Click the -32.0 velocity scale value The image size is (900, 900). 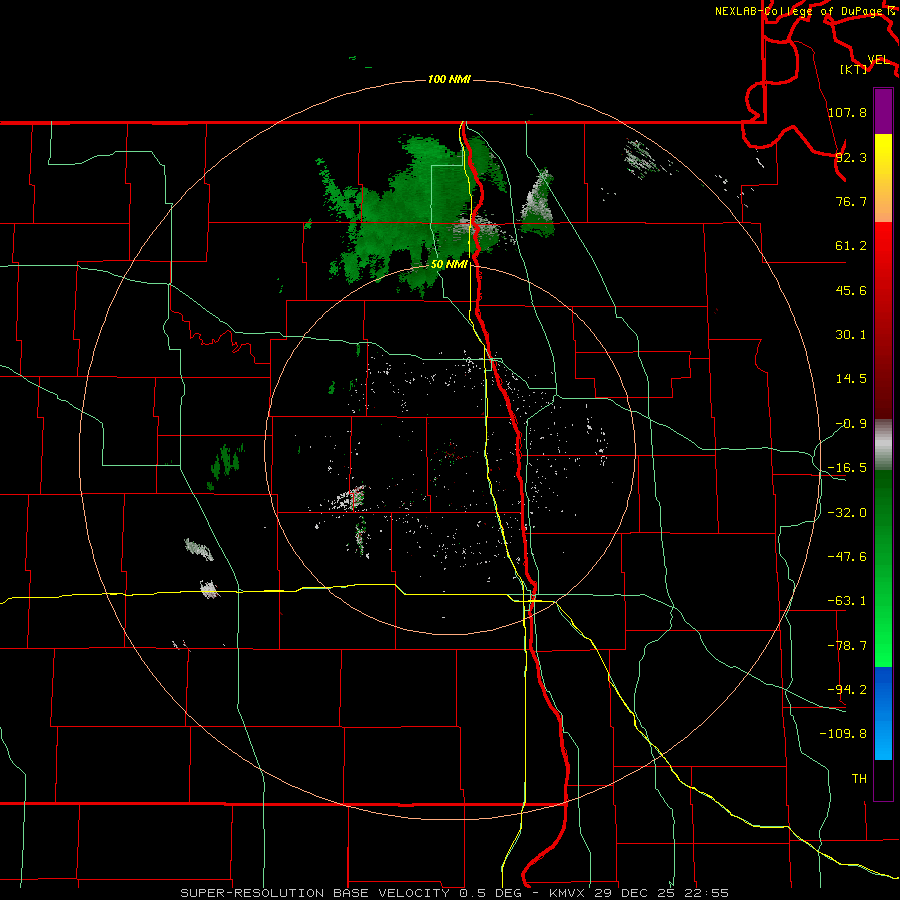(x=847, y=513)
